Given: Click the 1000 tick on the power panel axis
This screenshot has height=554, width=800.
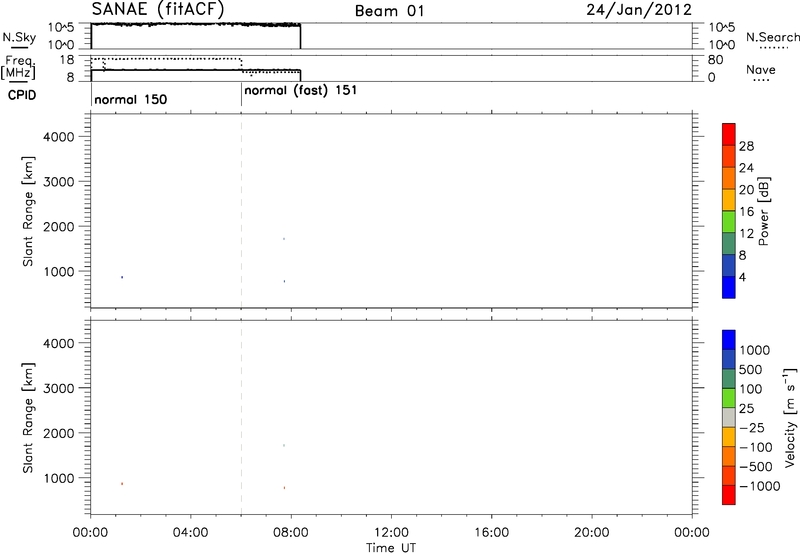Looking at the screenshot, I should click(59, 271).
